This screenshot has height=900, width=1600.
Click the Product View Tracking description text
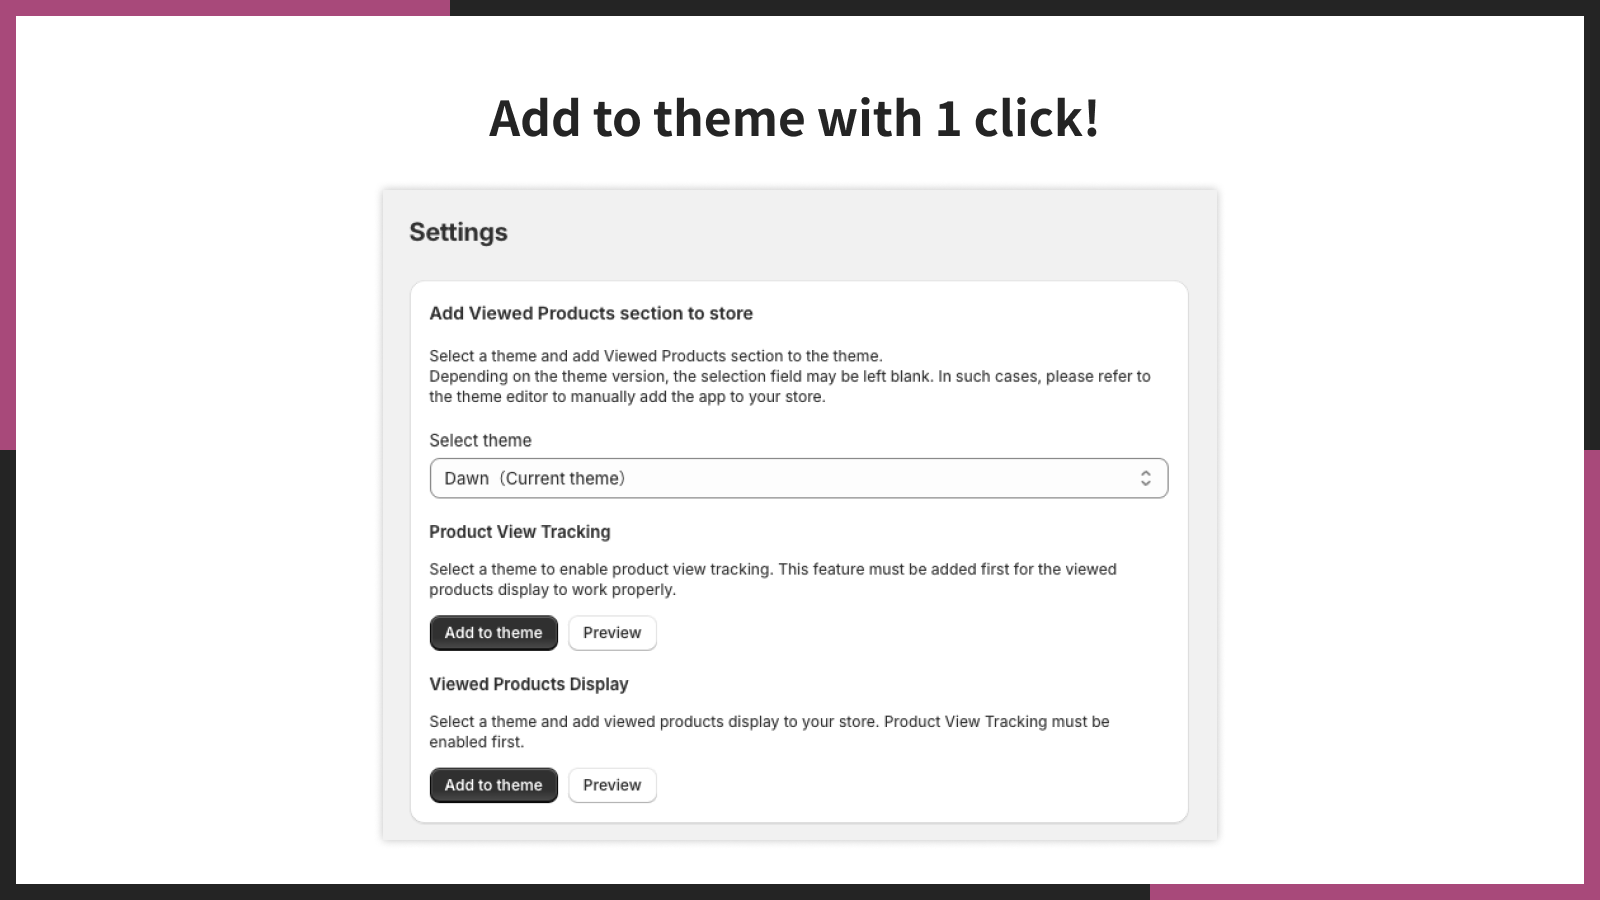770,579
